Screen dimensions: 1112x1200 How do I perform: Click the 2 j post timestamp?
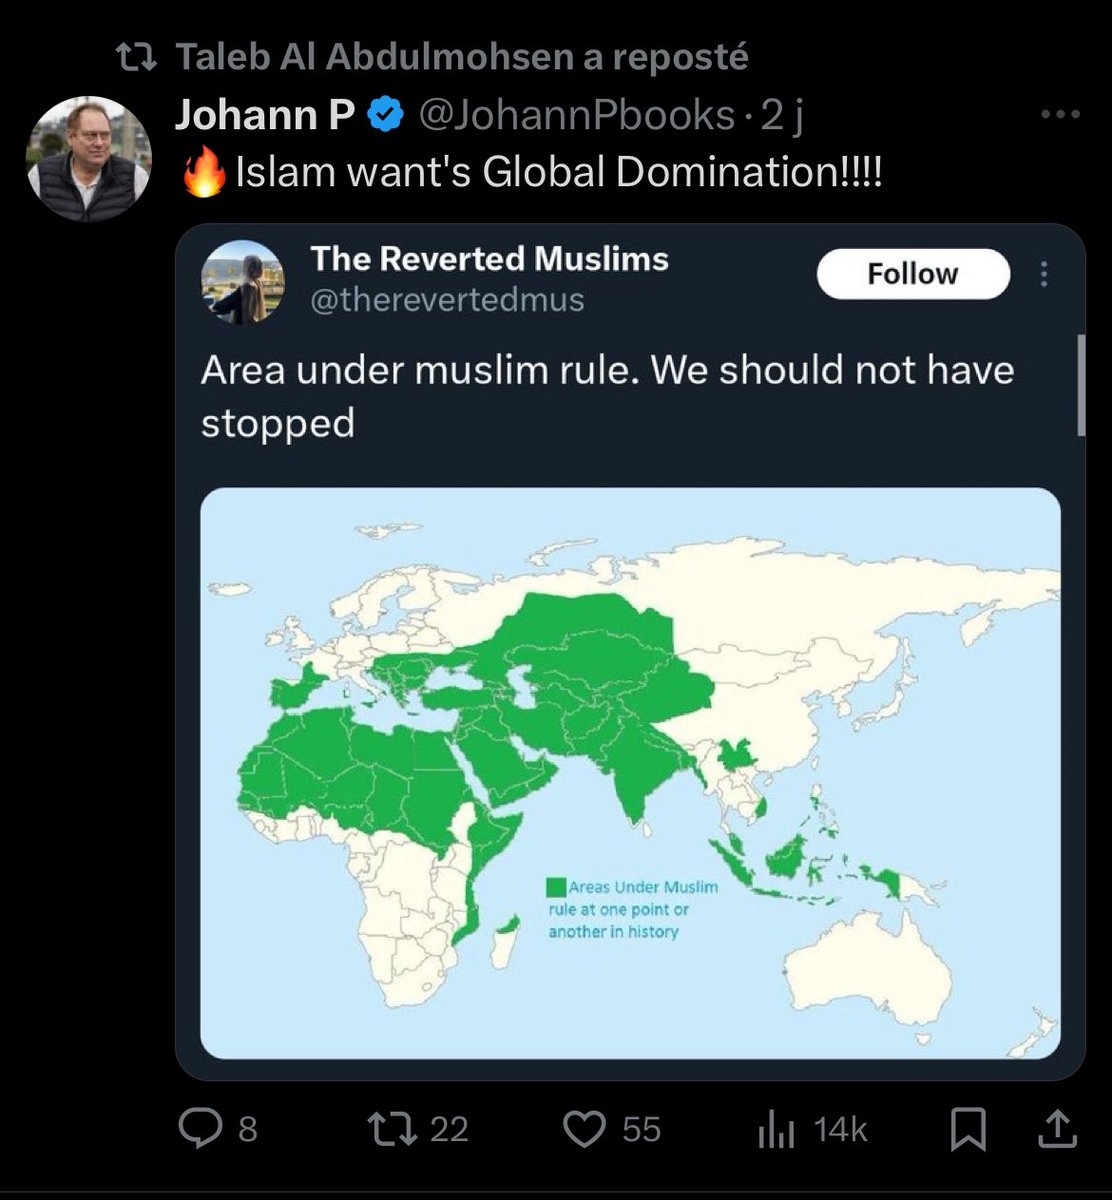(783, 117)
